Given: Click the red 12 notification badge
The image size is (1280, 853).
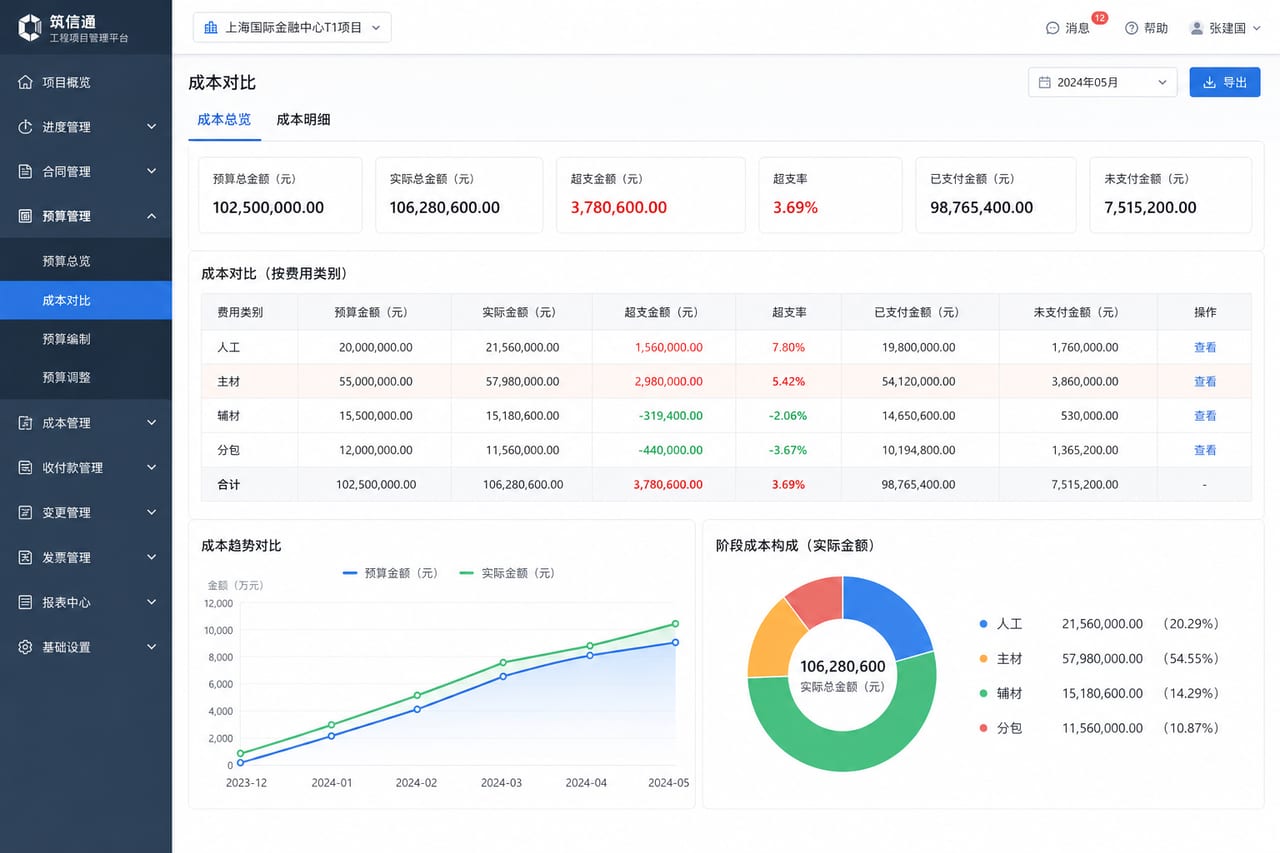Looking at the screenshot, I should coord(1100,18).
